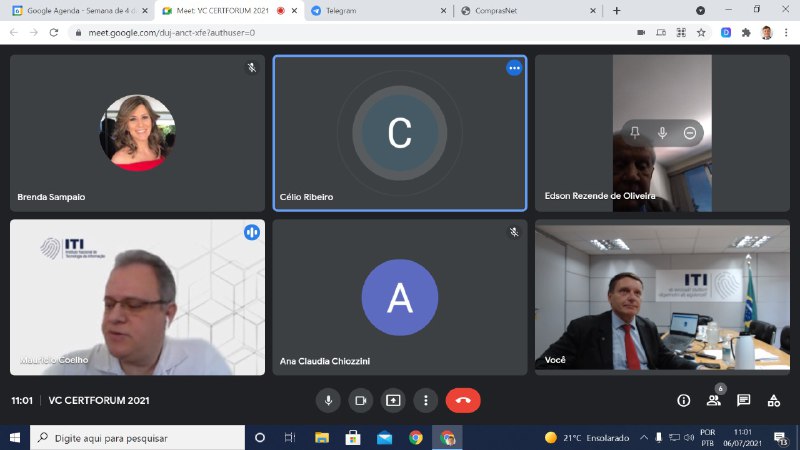This screenshot has height=450, width=800.
Task: Click the Present now screen share icon
Action: 394,400
